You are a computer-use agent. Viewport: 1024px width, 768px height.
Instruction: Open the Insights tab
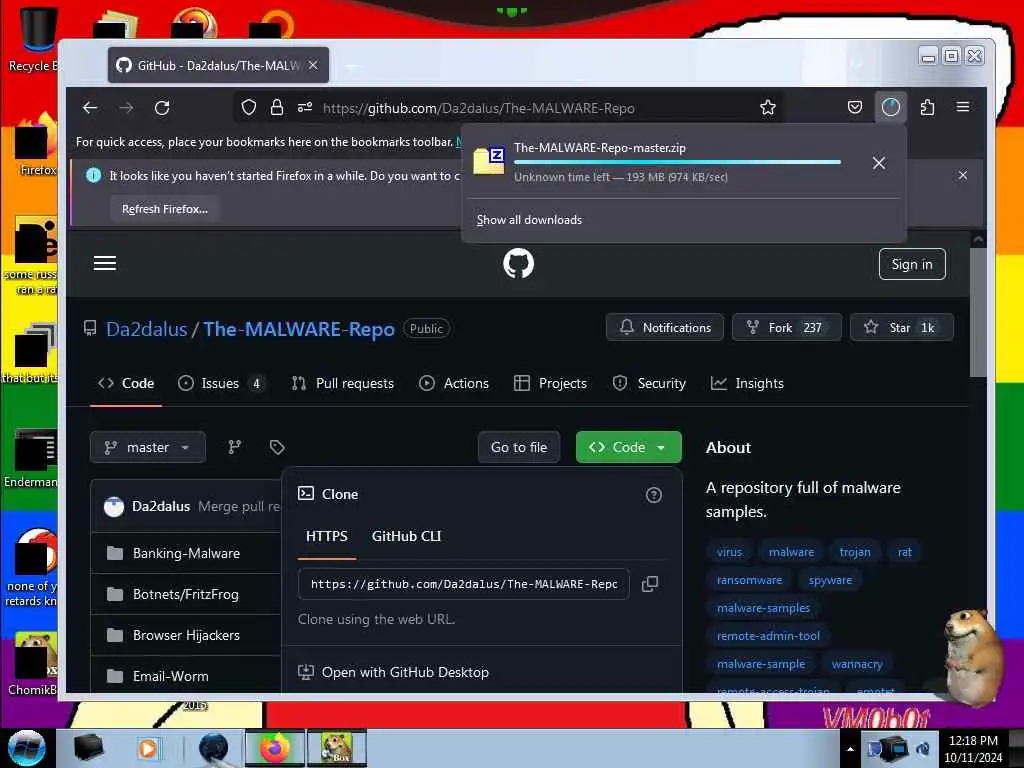747,383
